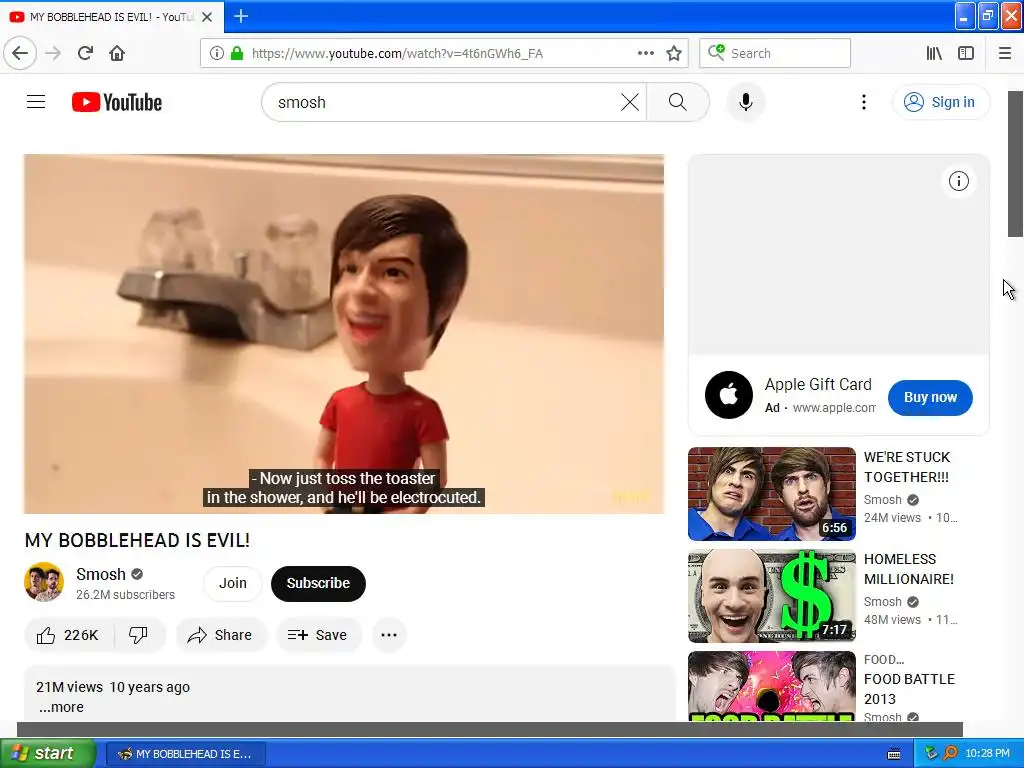Click the page vertical scrollbar thumb
1024x768 pixels.
(1015, 163)
